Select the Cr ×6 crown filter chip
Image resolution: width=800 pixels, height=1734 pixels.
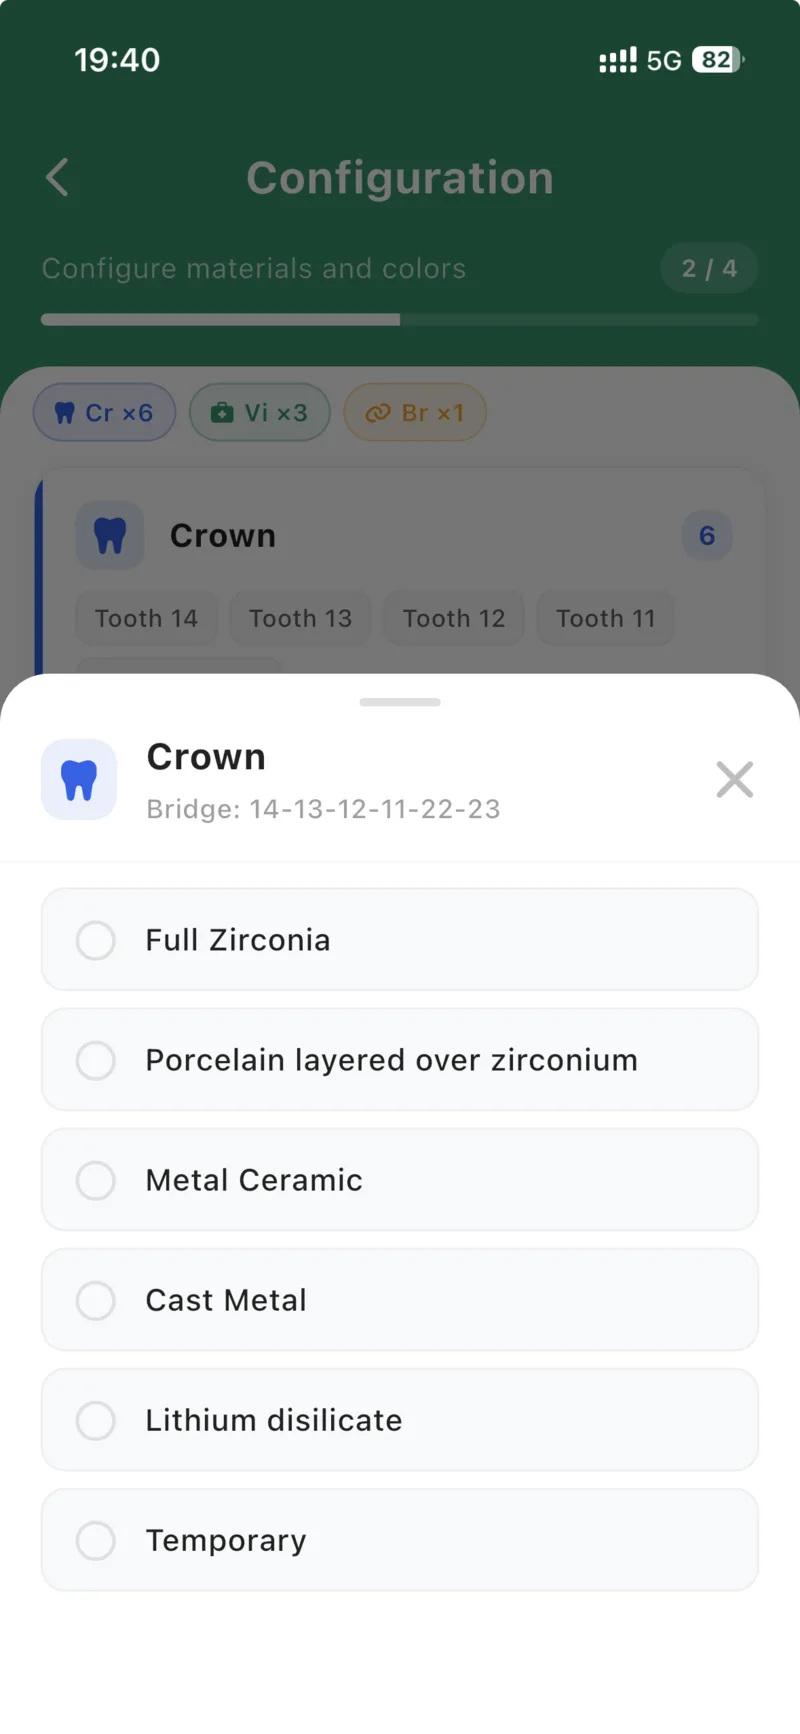[105, 413]
